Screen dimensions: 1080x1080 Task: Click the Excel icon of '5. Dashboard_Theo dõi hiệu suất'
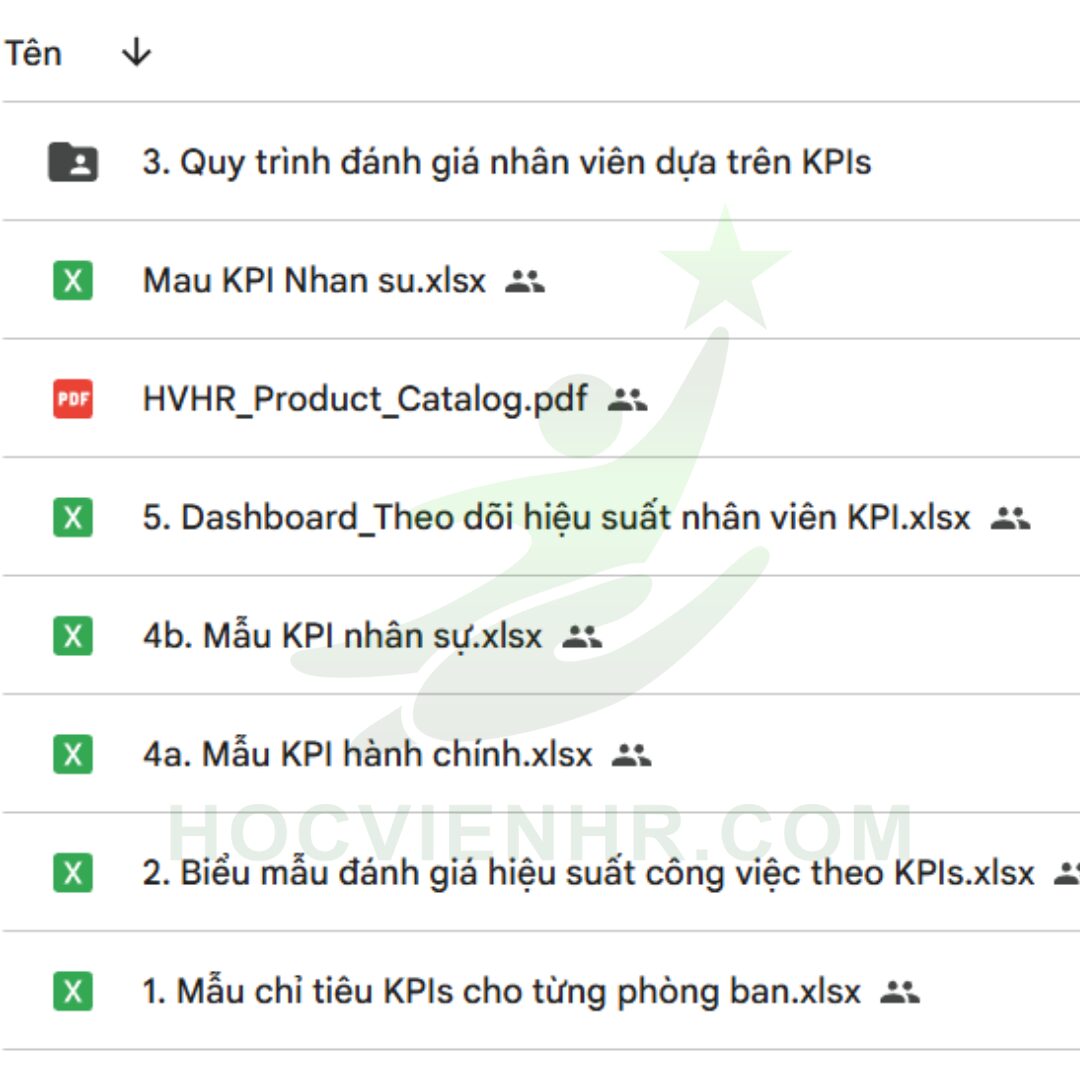[73, 517]
